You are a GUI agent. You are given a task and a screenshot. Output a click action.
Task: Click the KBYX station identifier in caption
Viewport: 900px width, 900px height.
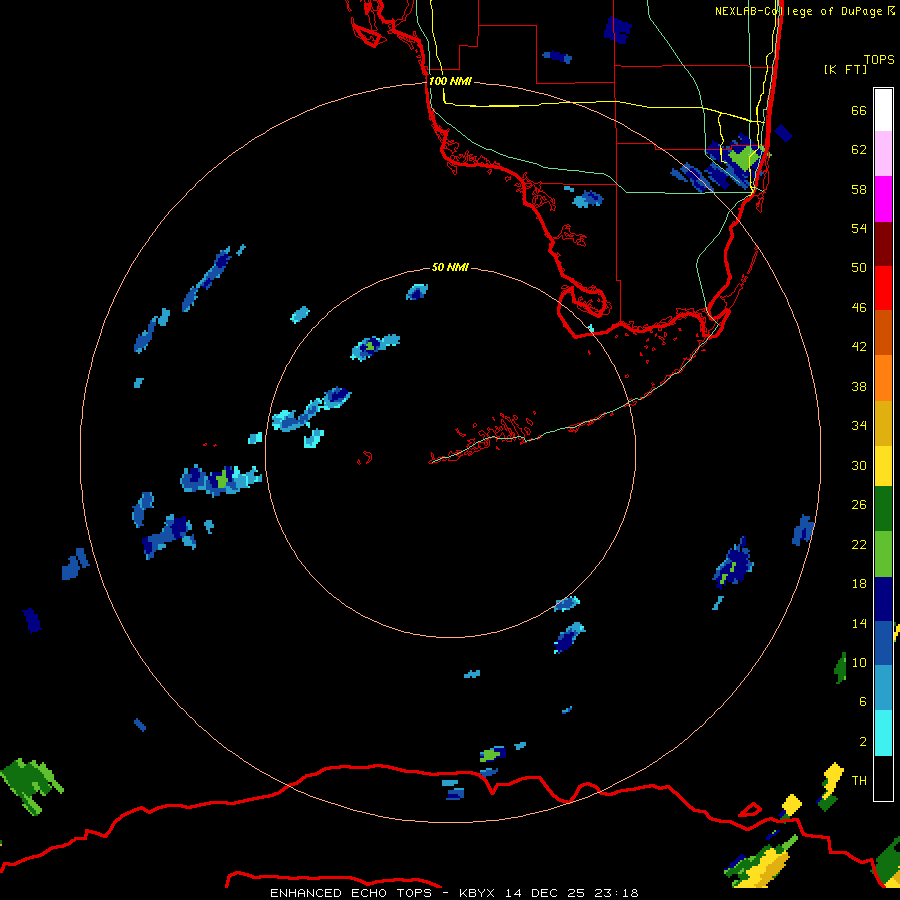point(478,893)
